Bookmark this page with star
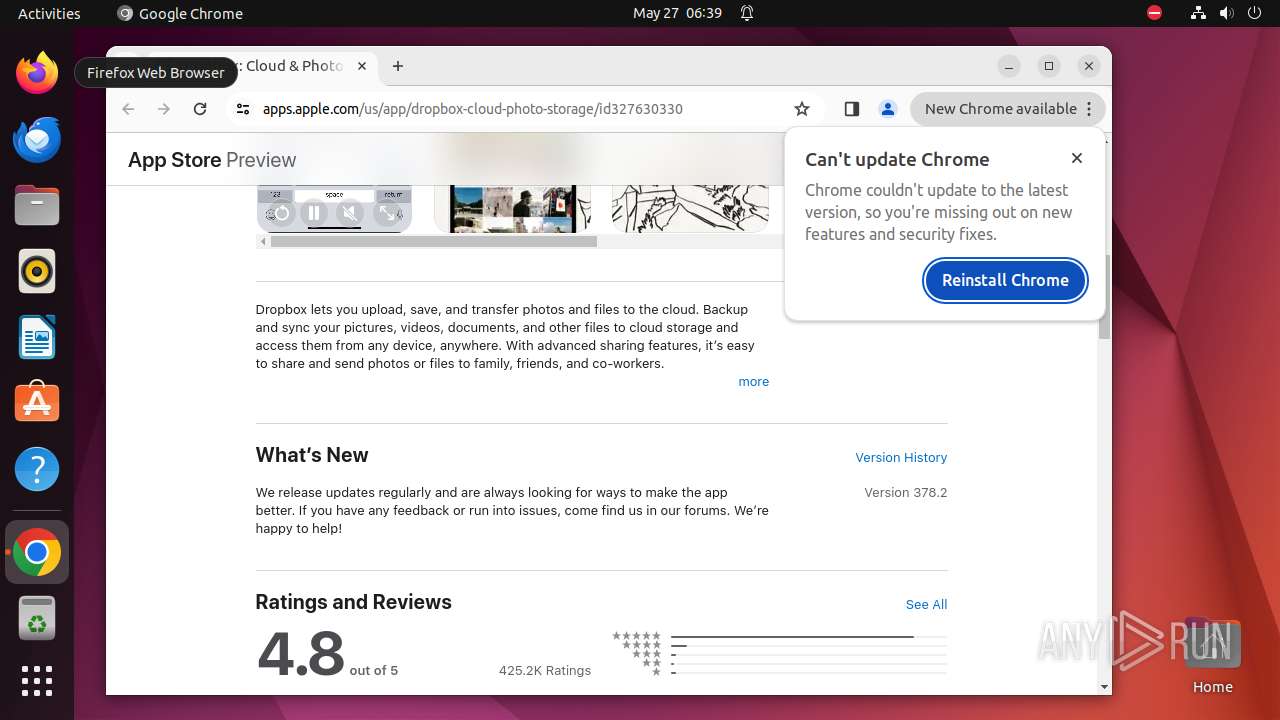1280x720 pixels. tap(802, 109)
